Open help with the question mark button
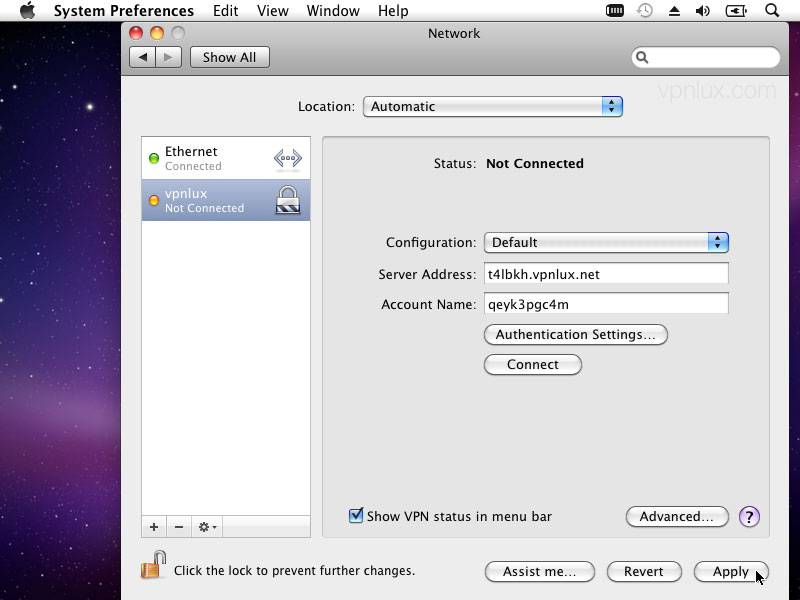This screenshot has width=800, height=600. coord(749,517)
